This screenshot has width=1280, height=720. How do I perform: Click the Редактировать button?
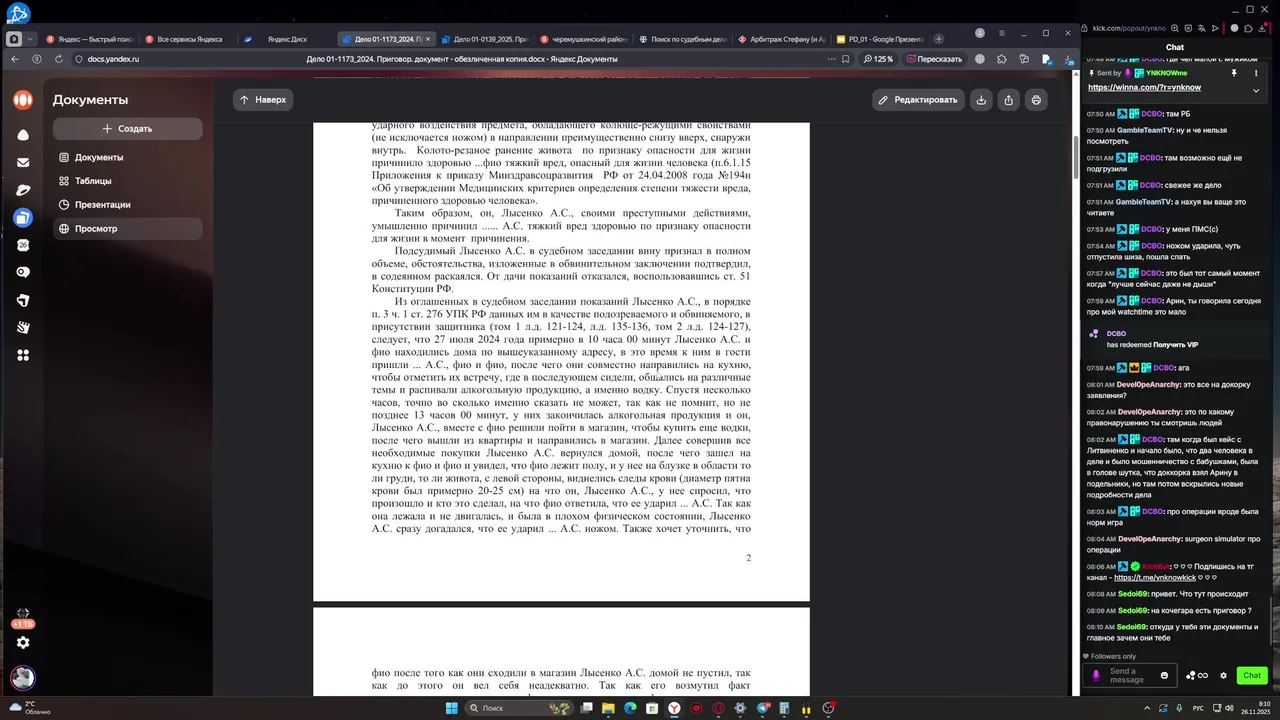tap(917, 100)
